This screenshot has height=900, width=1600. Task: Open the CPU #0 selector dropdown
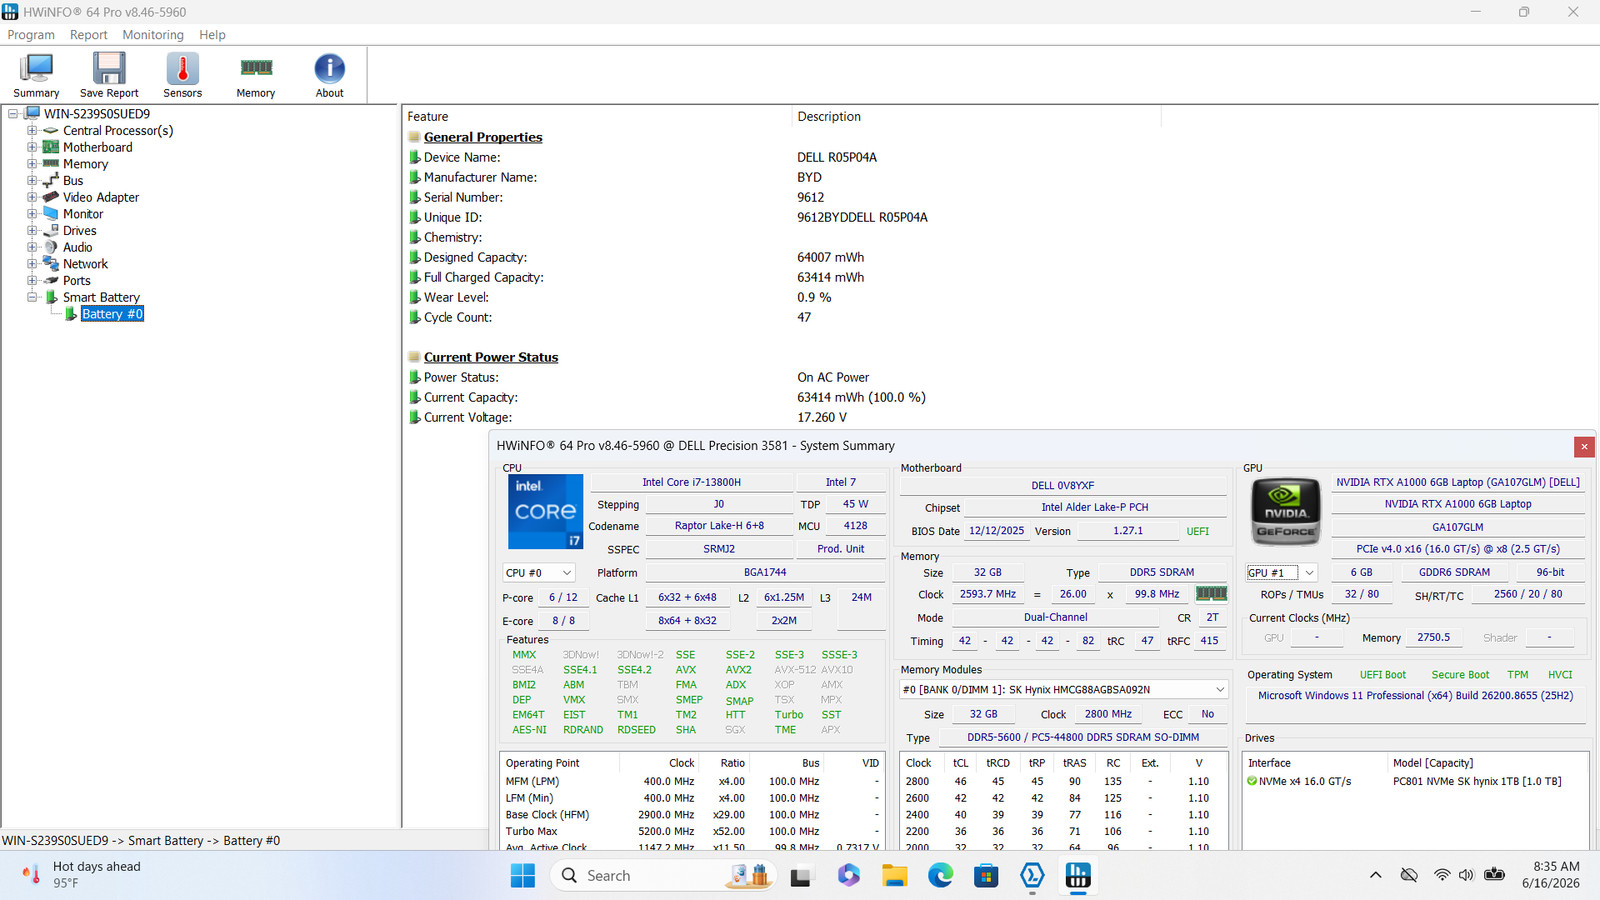click(x=539, y=573)
